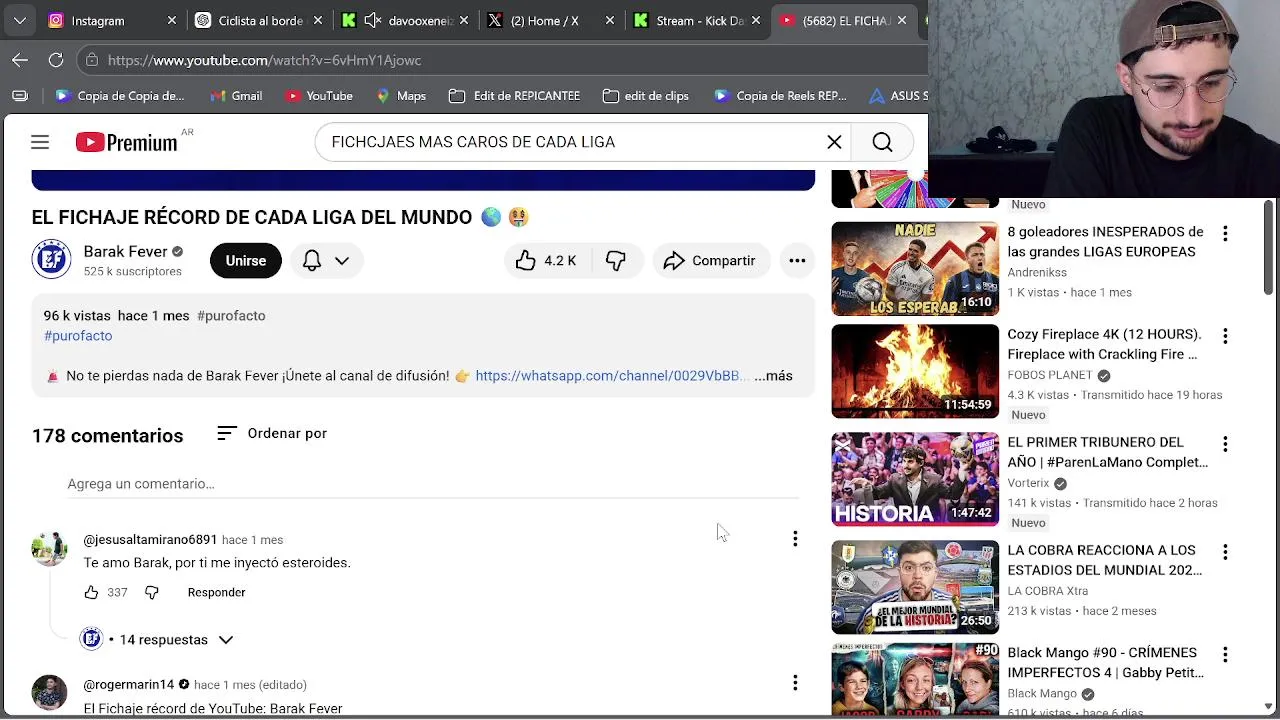Open edit de clips bookmark folder
The width and height of the screenshot is (1280, 720).
click(646, 96)
